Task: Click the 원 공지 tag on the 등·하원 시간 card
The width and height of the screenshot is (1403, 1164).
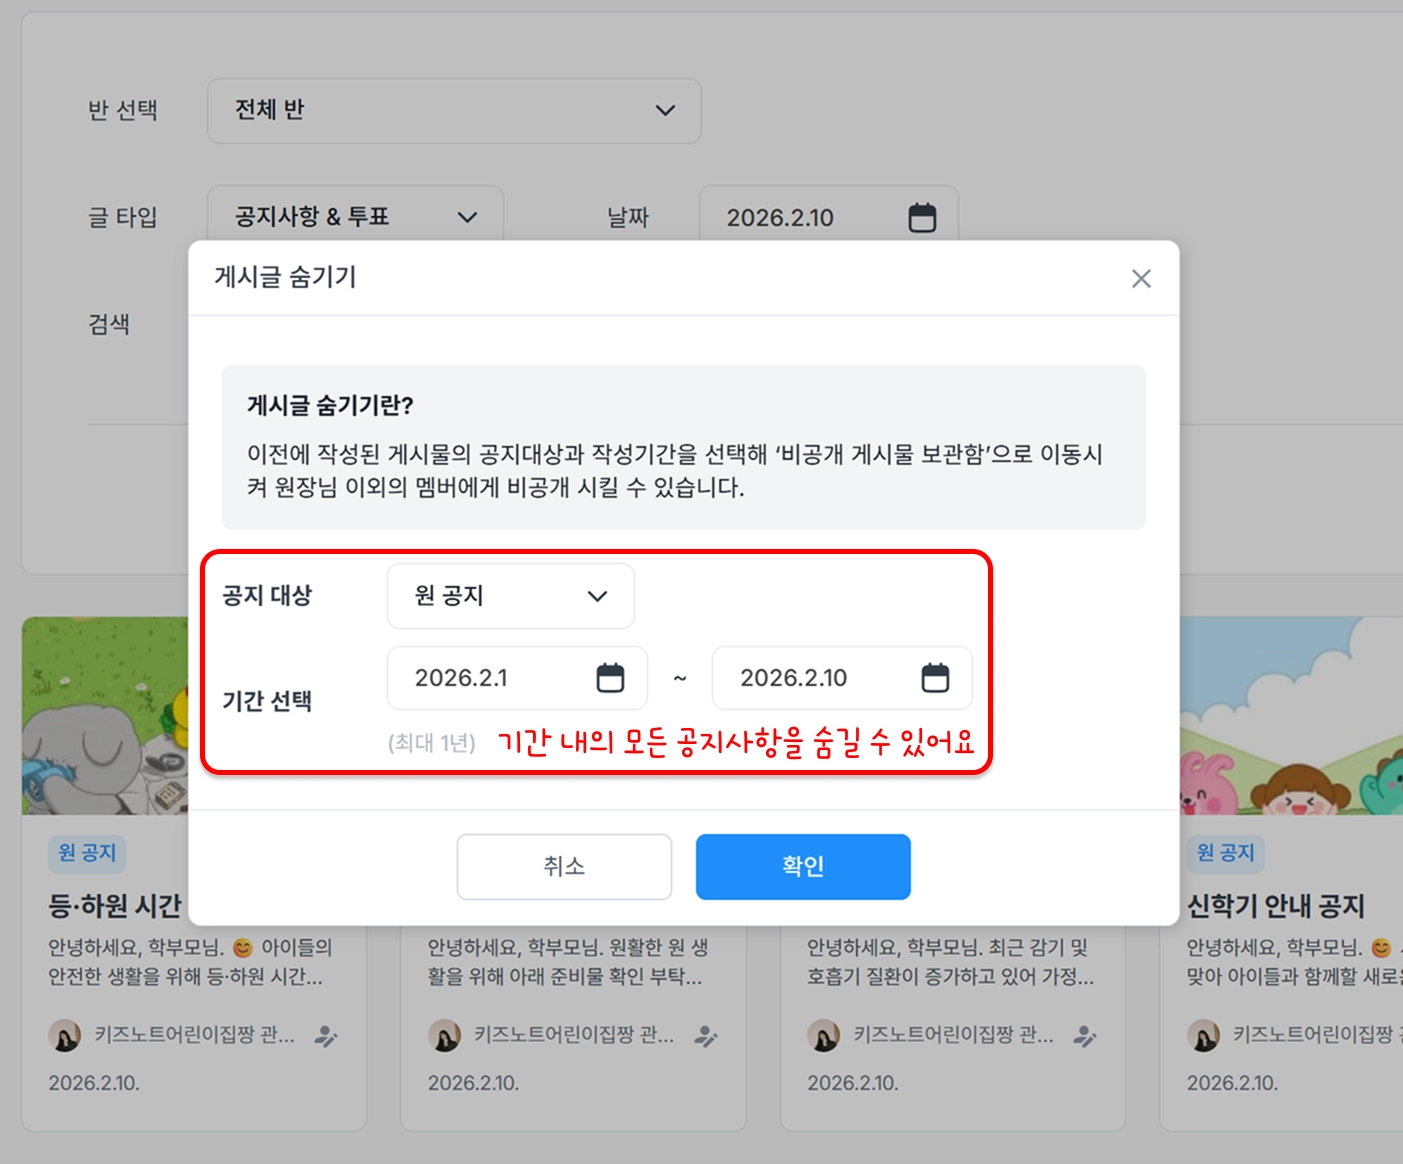Action: point(87,853)
